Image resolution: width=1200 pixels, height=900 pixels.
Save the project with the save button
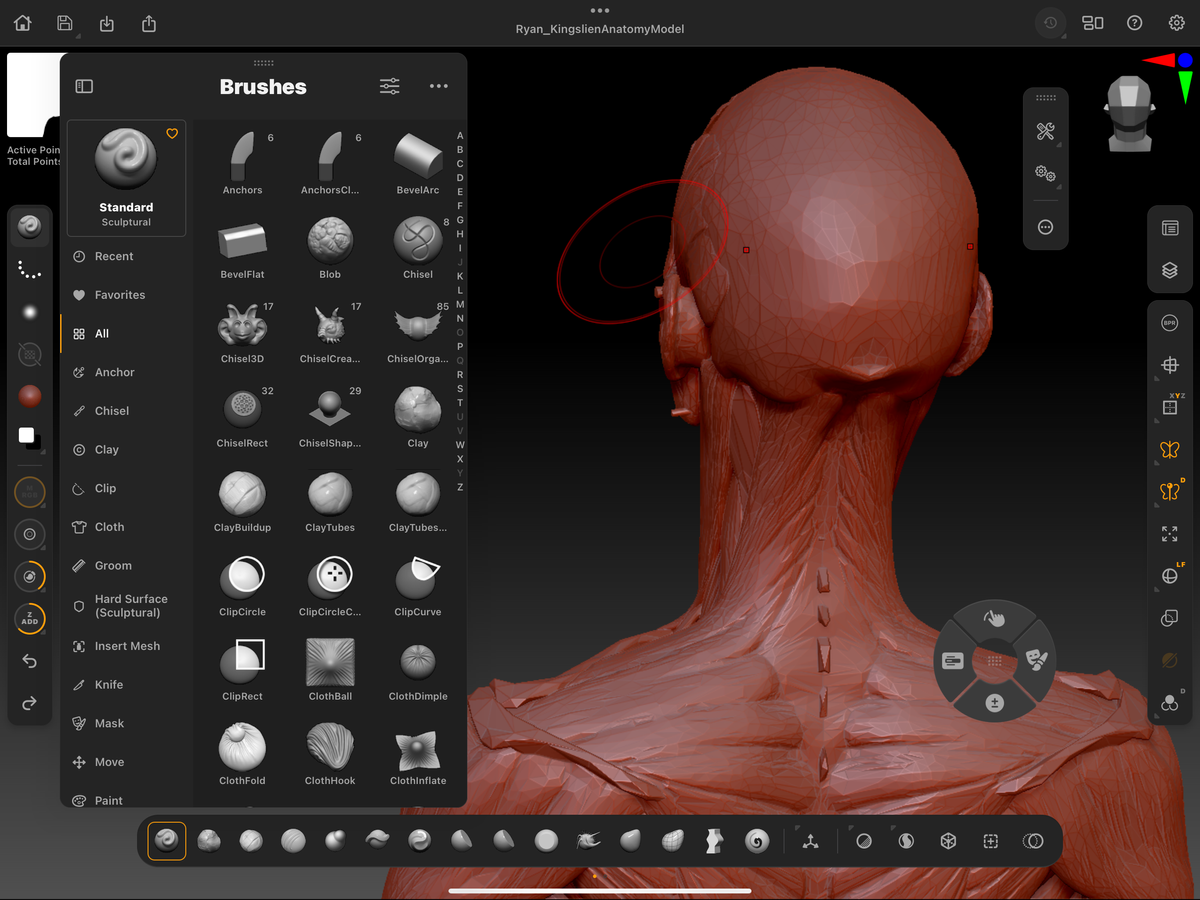(65, 22)
